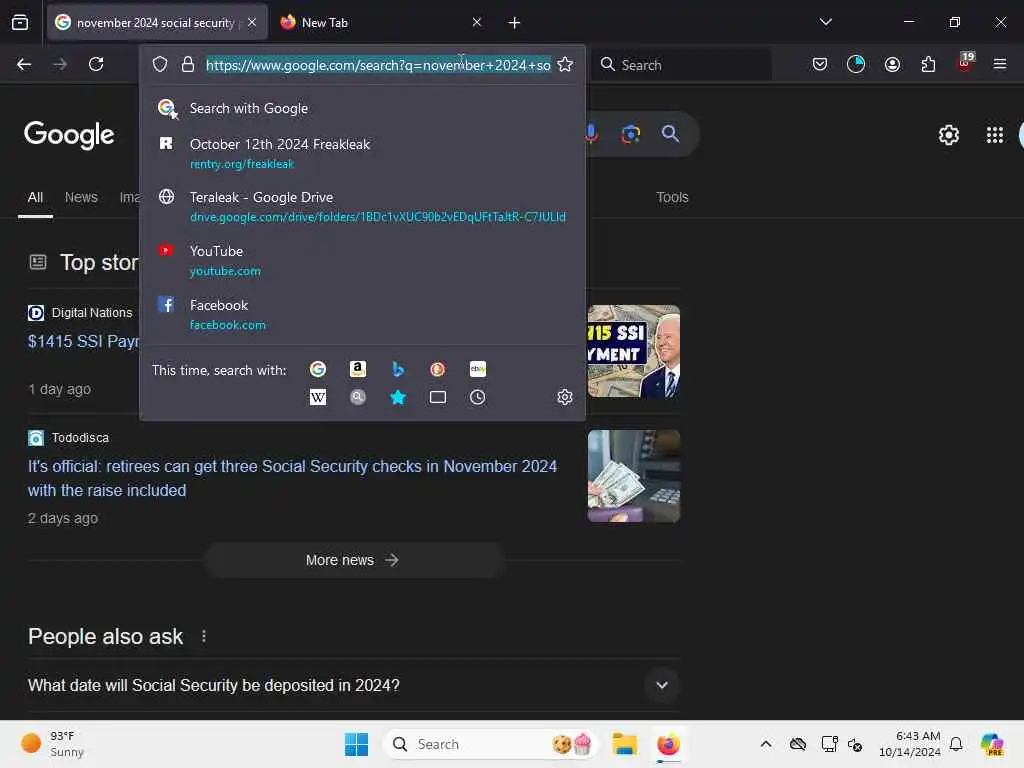
Task: Go back to the previous page
Action: tap(24, 64)
